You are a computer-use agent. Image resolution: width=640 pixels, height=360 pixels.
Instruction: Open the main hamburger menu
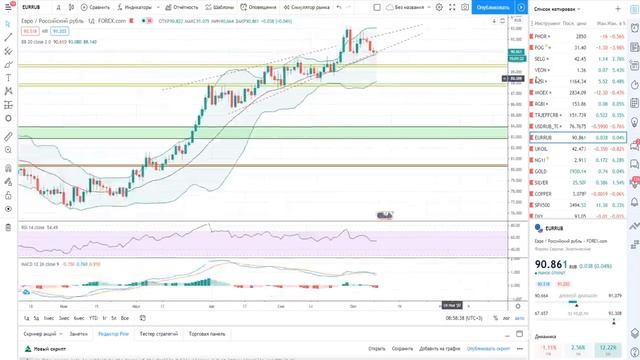point(8,7)
